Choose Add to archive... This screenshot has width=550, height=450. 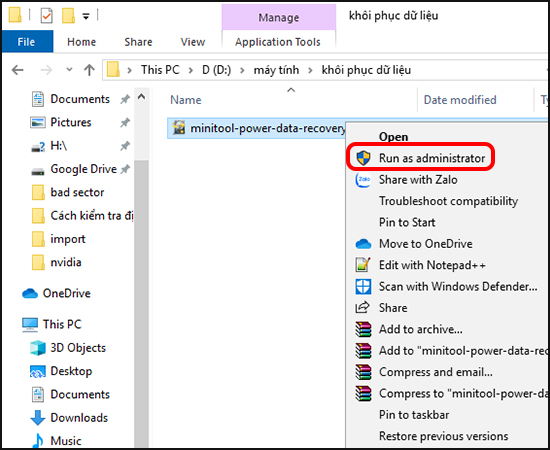point(421,329)
